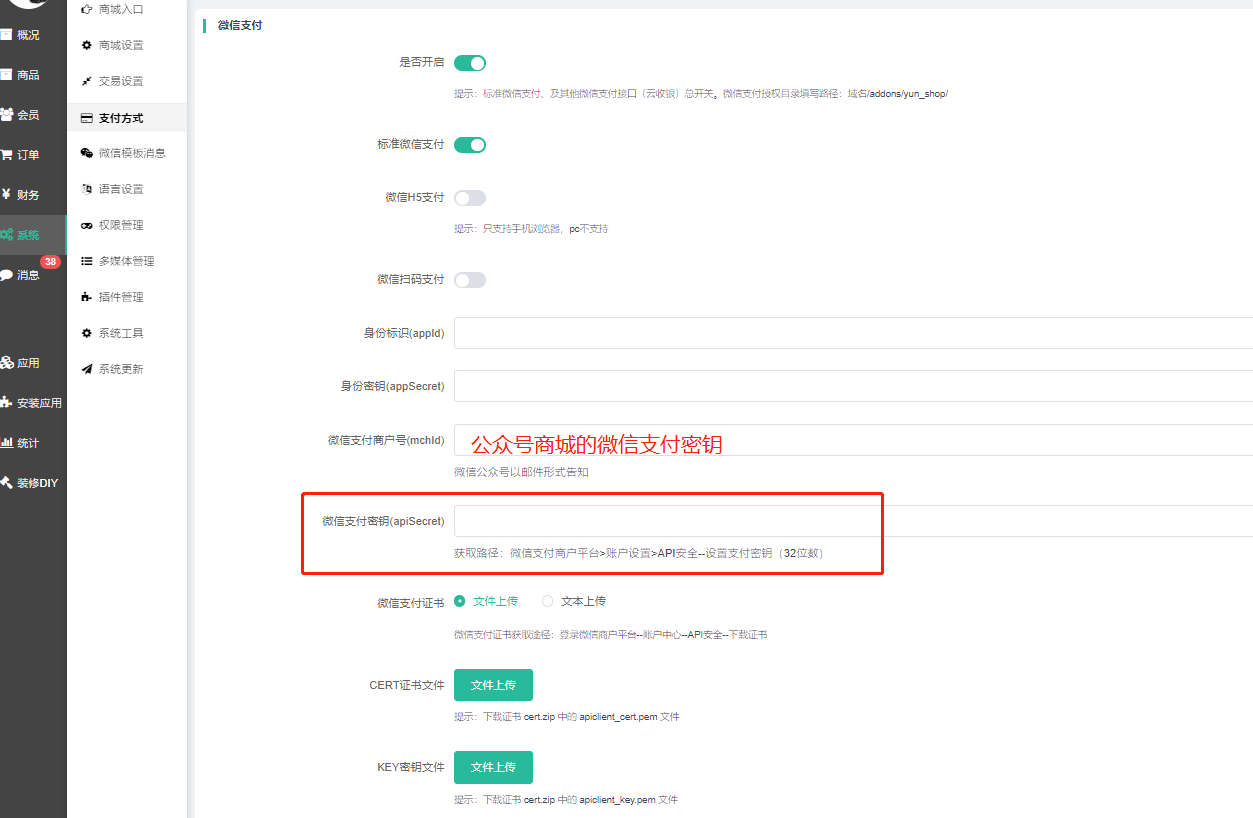Click the hint 微信公众号以邮件形式告知
This screenshot has height=818, width=1253.
click(521, 472)
